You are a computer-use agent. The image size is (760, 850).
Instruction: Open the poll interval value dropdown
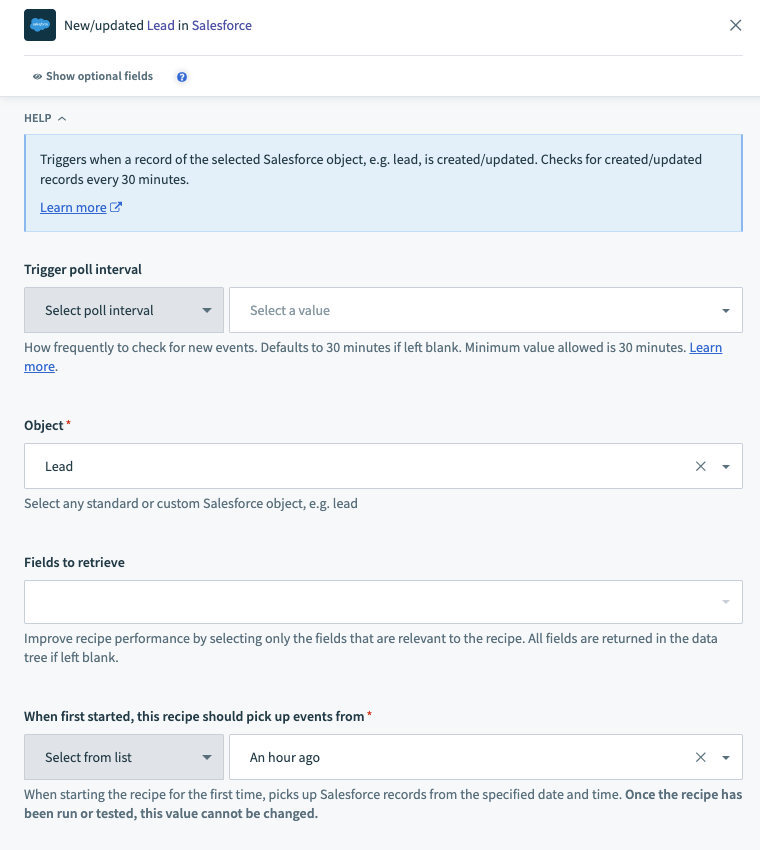click(486, 311)
